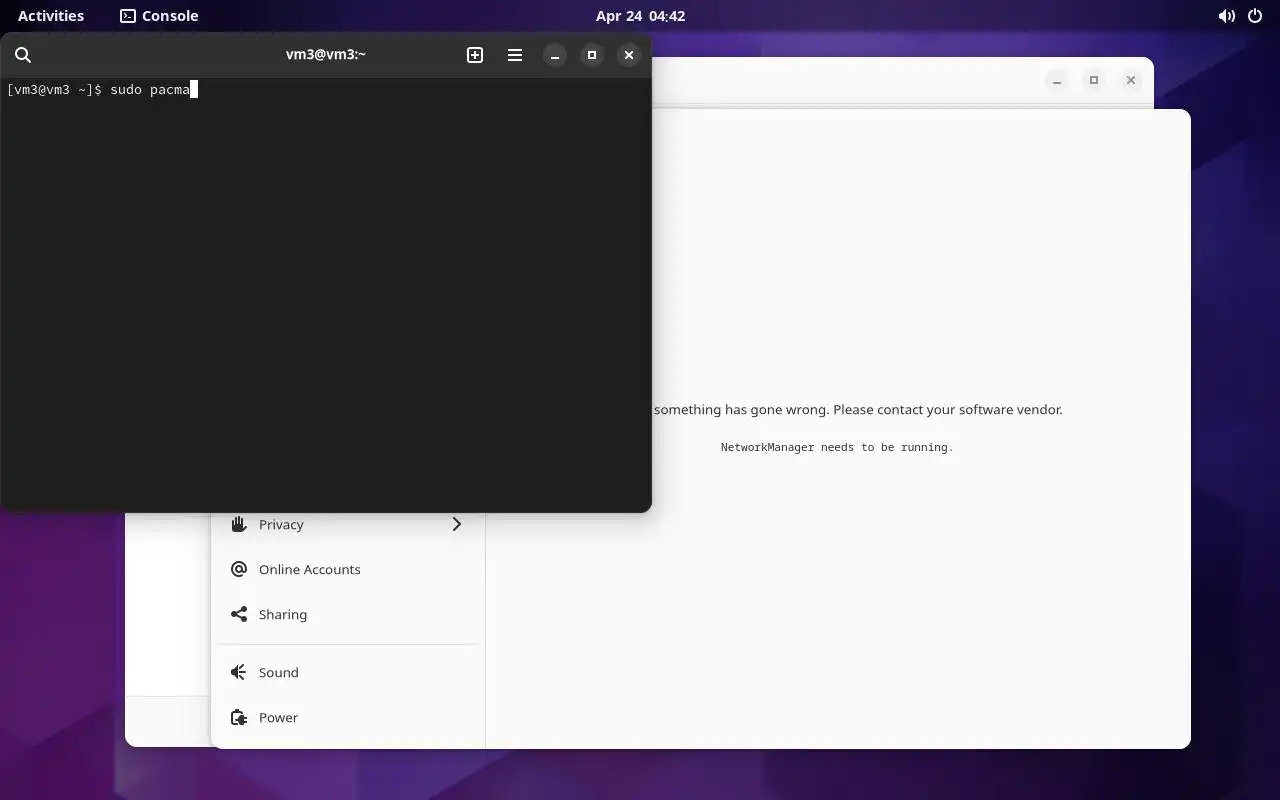This screenshot has width=1280, height=800.
Task: Open the terminal search icon
Action: pos(23,55)
